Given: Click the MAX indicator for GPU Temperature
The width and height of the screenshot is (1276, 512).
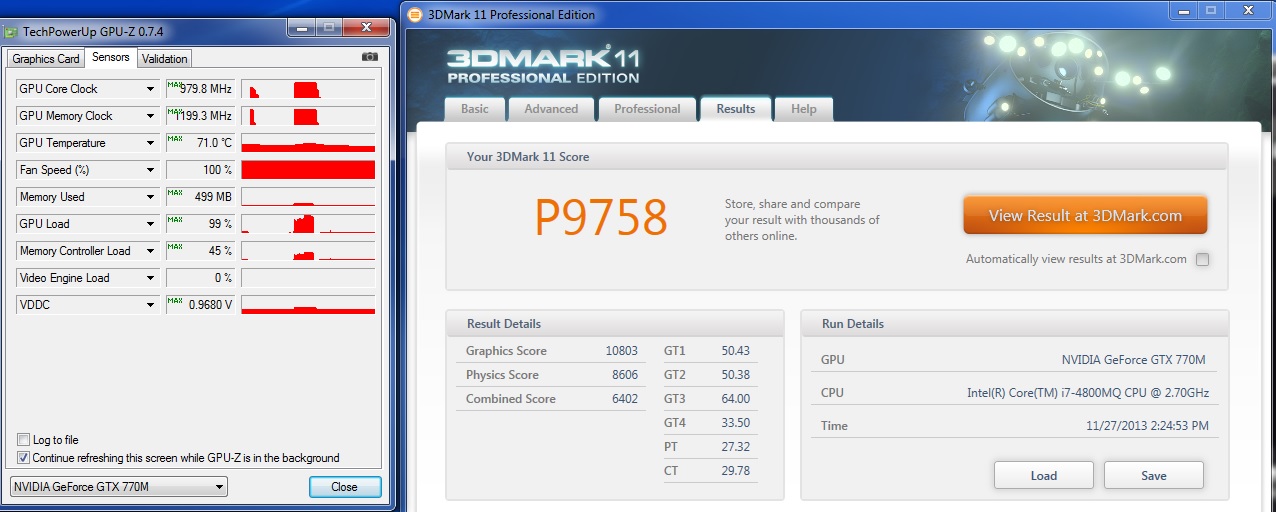Looking at the screenshot, I should [x=175, y=138].
